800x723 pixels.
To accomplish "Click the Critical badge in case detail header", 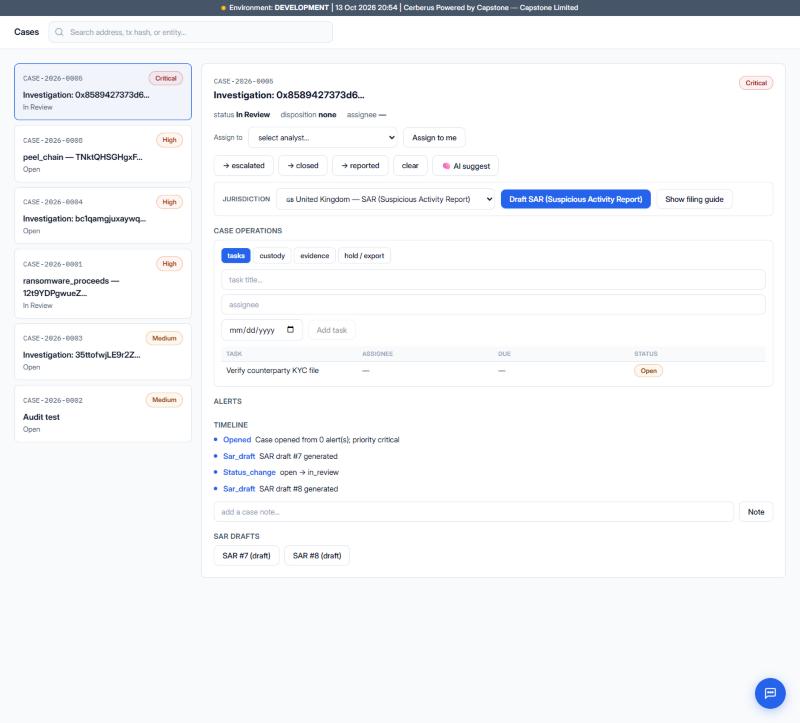I will pyautogui.click(x=756, y=83).
